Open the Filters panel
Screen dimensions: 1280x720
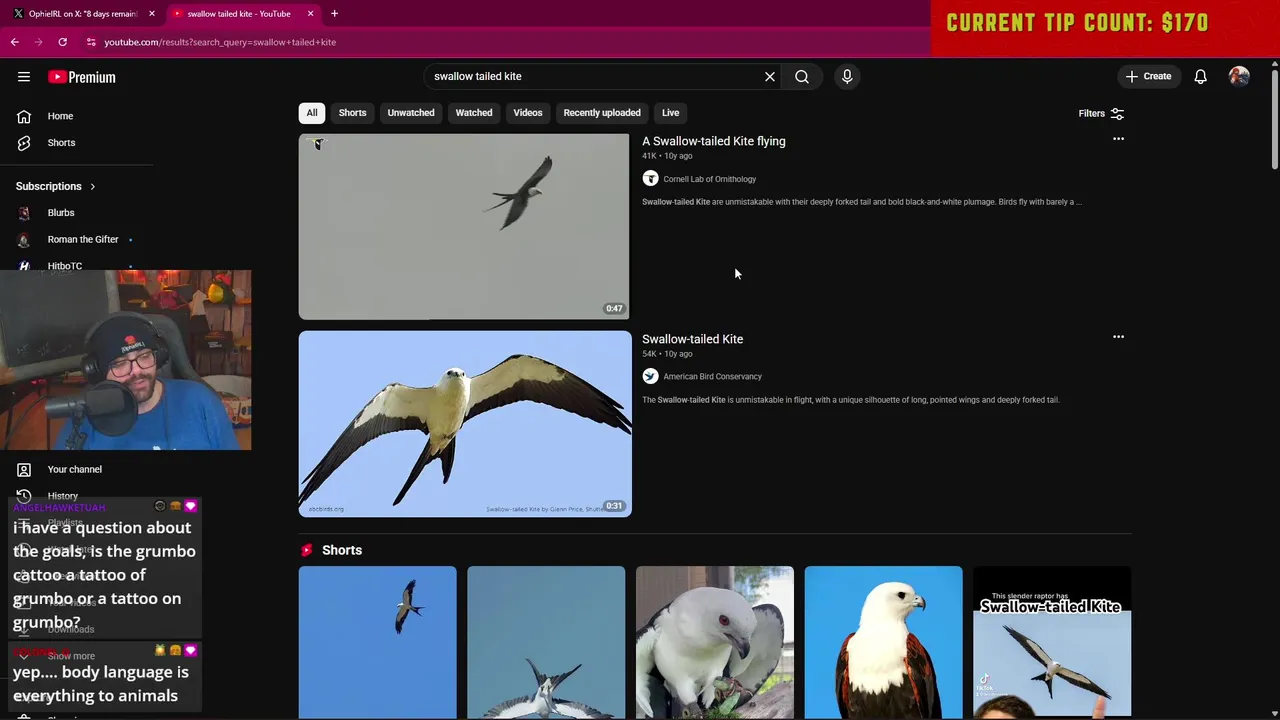pos(1101,114)
